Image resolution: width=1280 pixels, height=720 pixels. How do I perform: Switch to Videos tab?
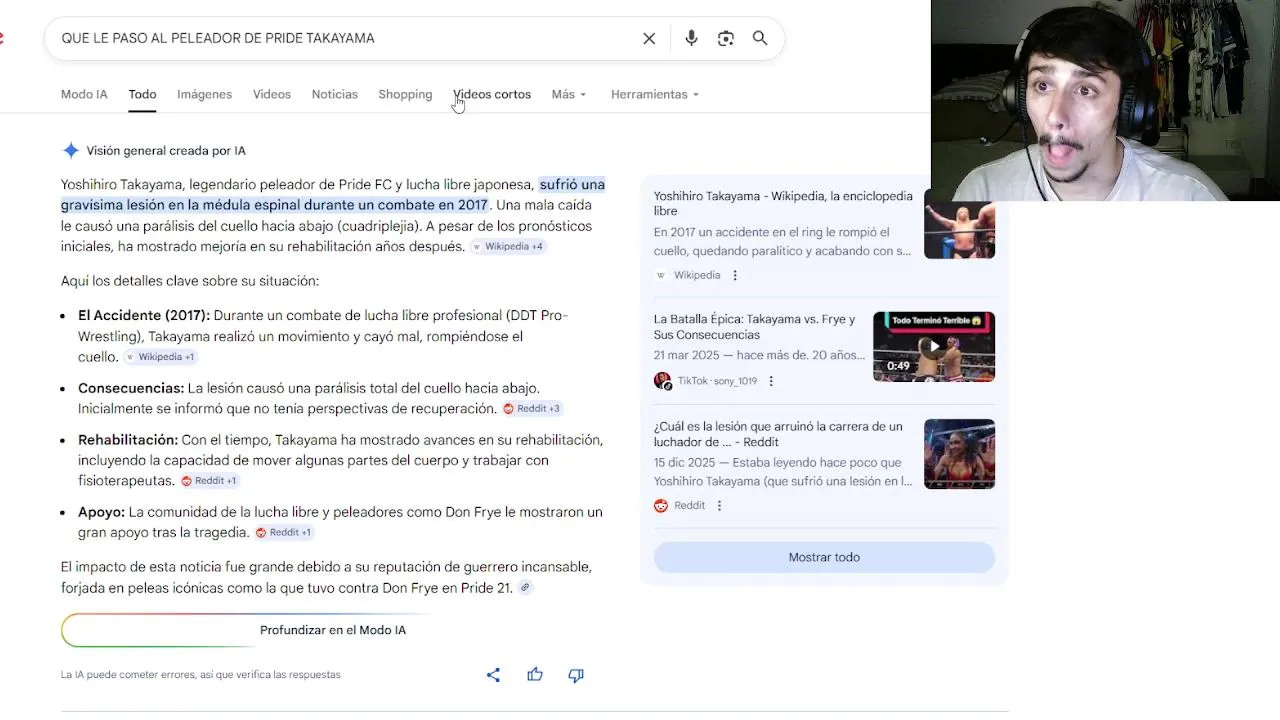point(272,94)
